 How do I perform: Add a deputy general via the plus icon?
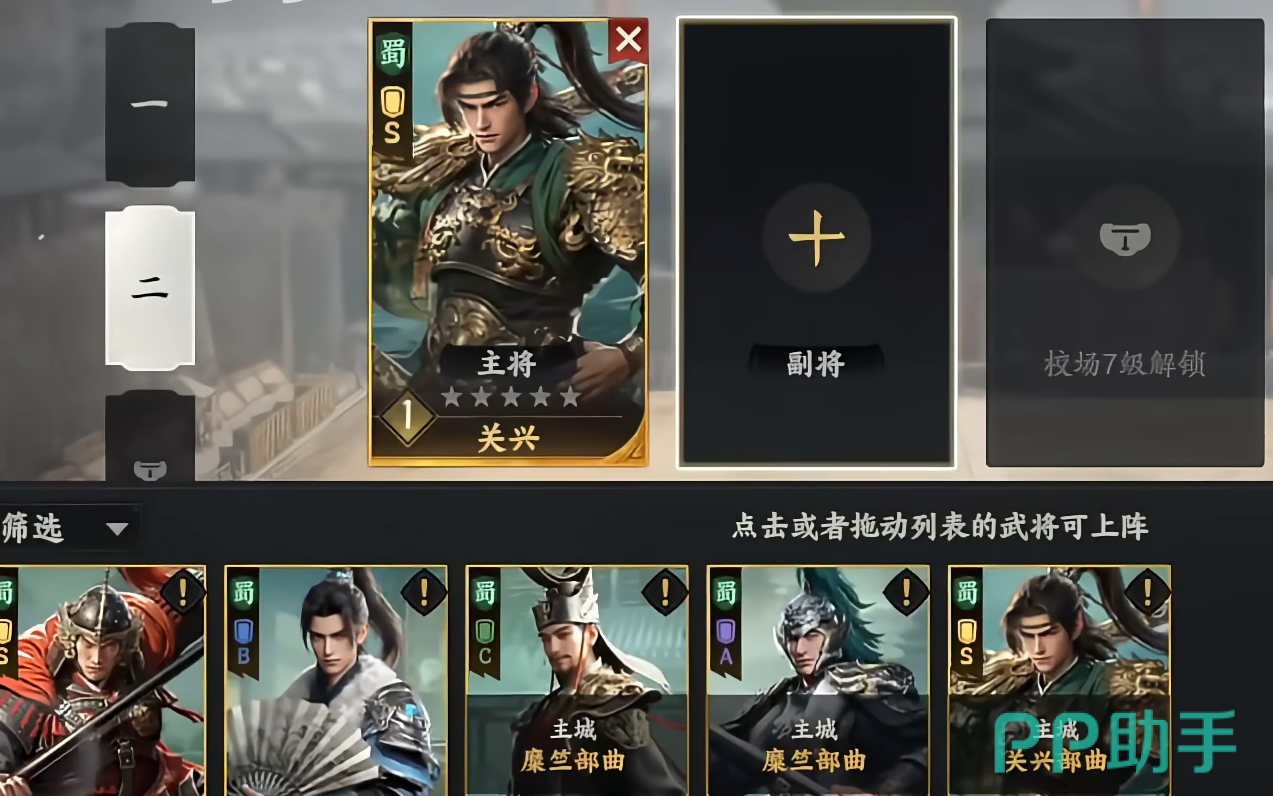[x=816, y=239]
